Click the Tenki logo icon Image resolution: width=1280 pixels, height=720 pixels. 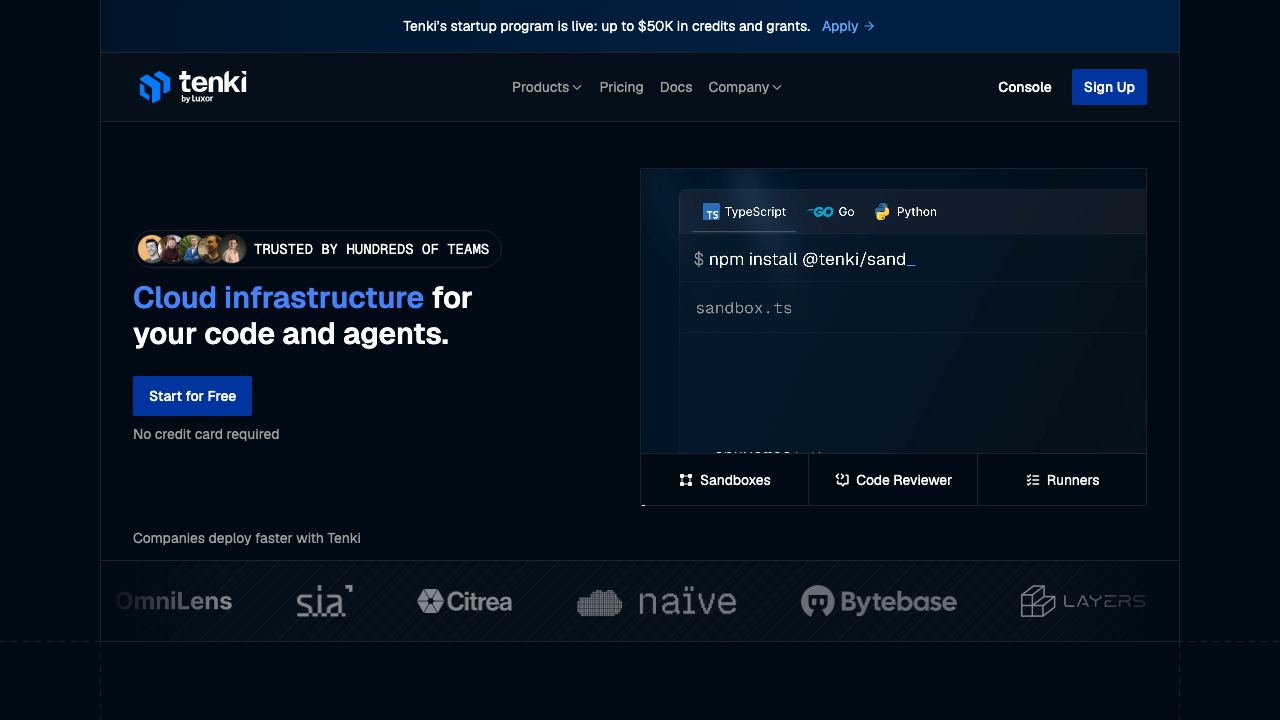pyautogui.click(x=155, y=87)
